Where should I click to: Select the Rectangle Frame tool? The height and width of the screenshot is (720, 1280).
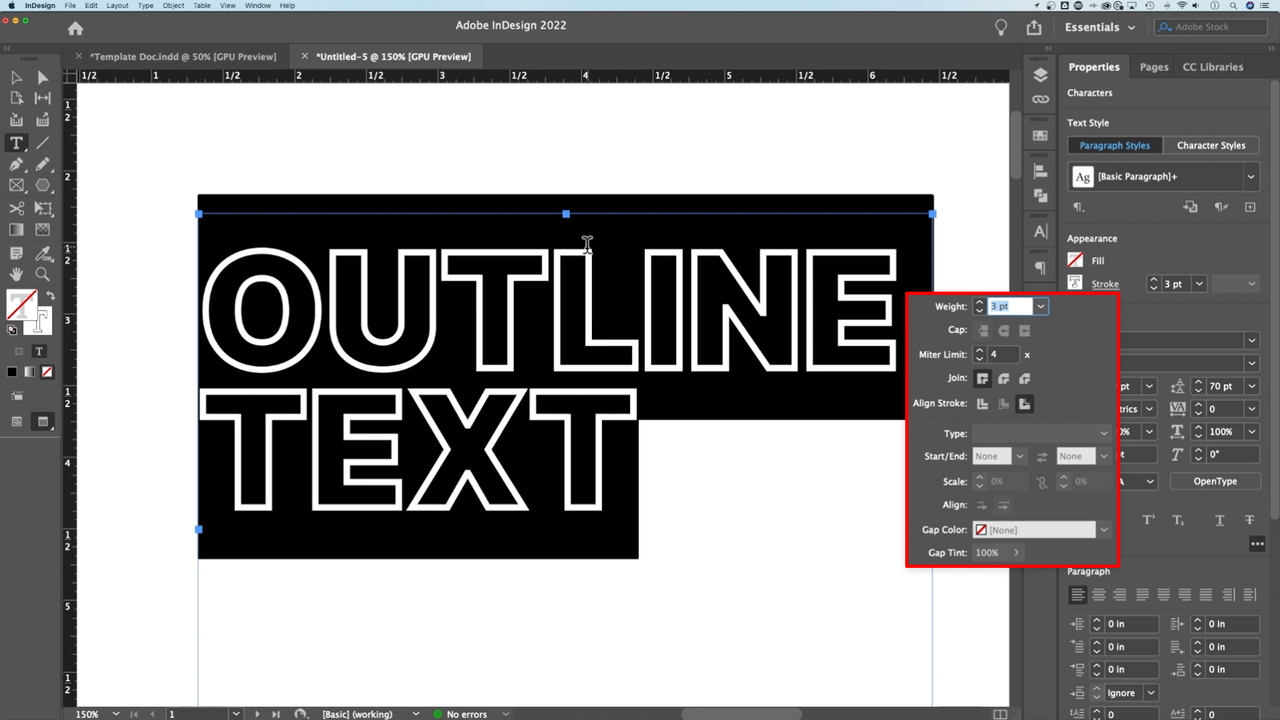pos(16,187)
